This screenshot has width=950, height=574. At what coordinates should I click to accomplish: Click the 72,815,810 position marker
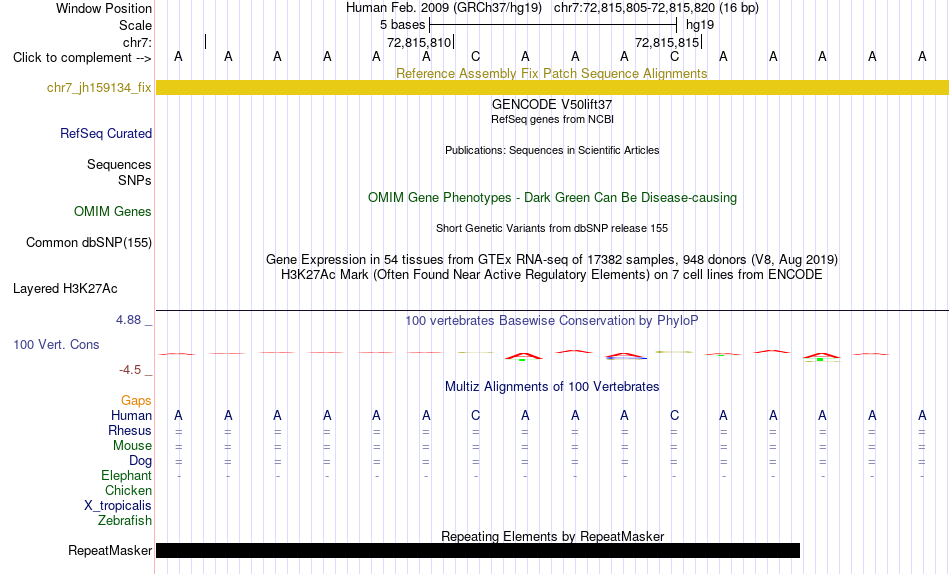pyautogui.click(x=420, y=42)
